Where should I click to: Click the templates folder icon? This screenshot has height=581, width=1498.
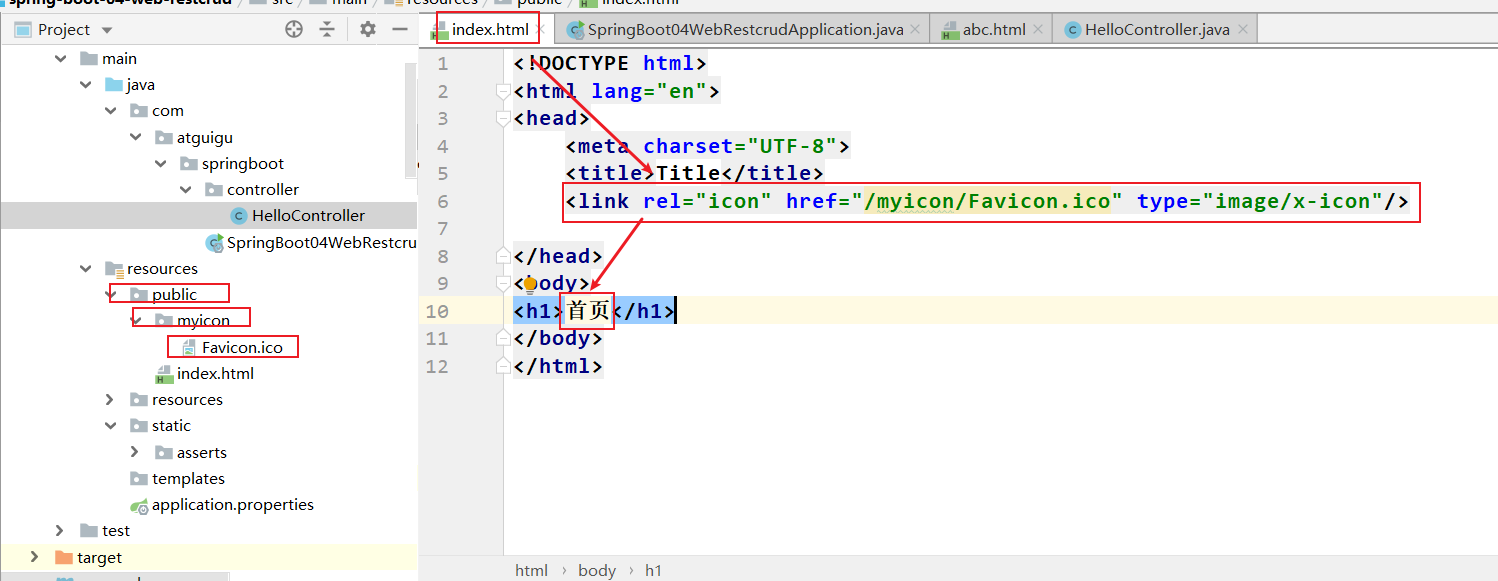[x=139, y=478]
